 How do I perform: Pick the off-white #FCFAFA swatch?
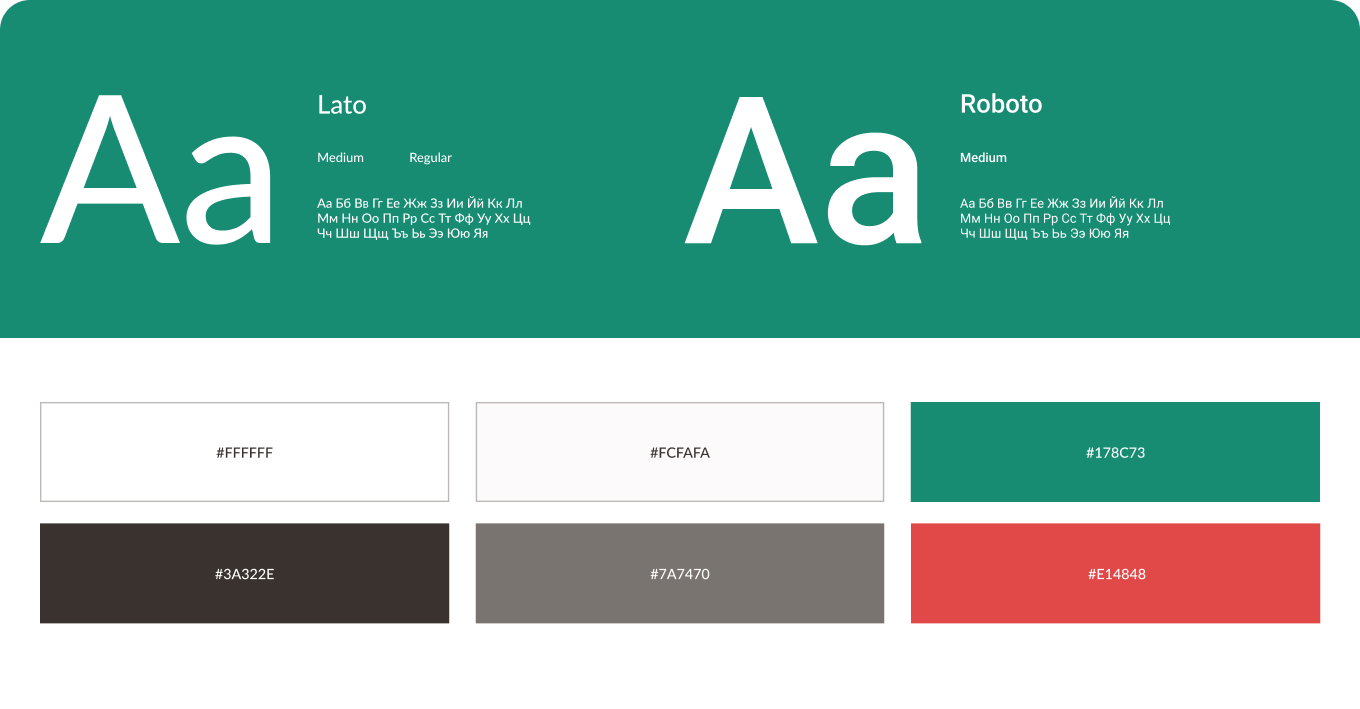point(680,452)
